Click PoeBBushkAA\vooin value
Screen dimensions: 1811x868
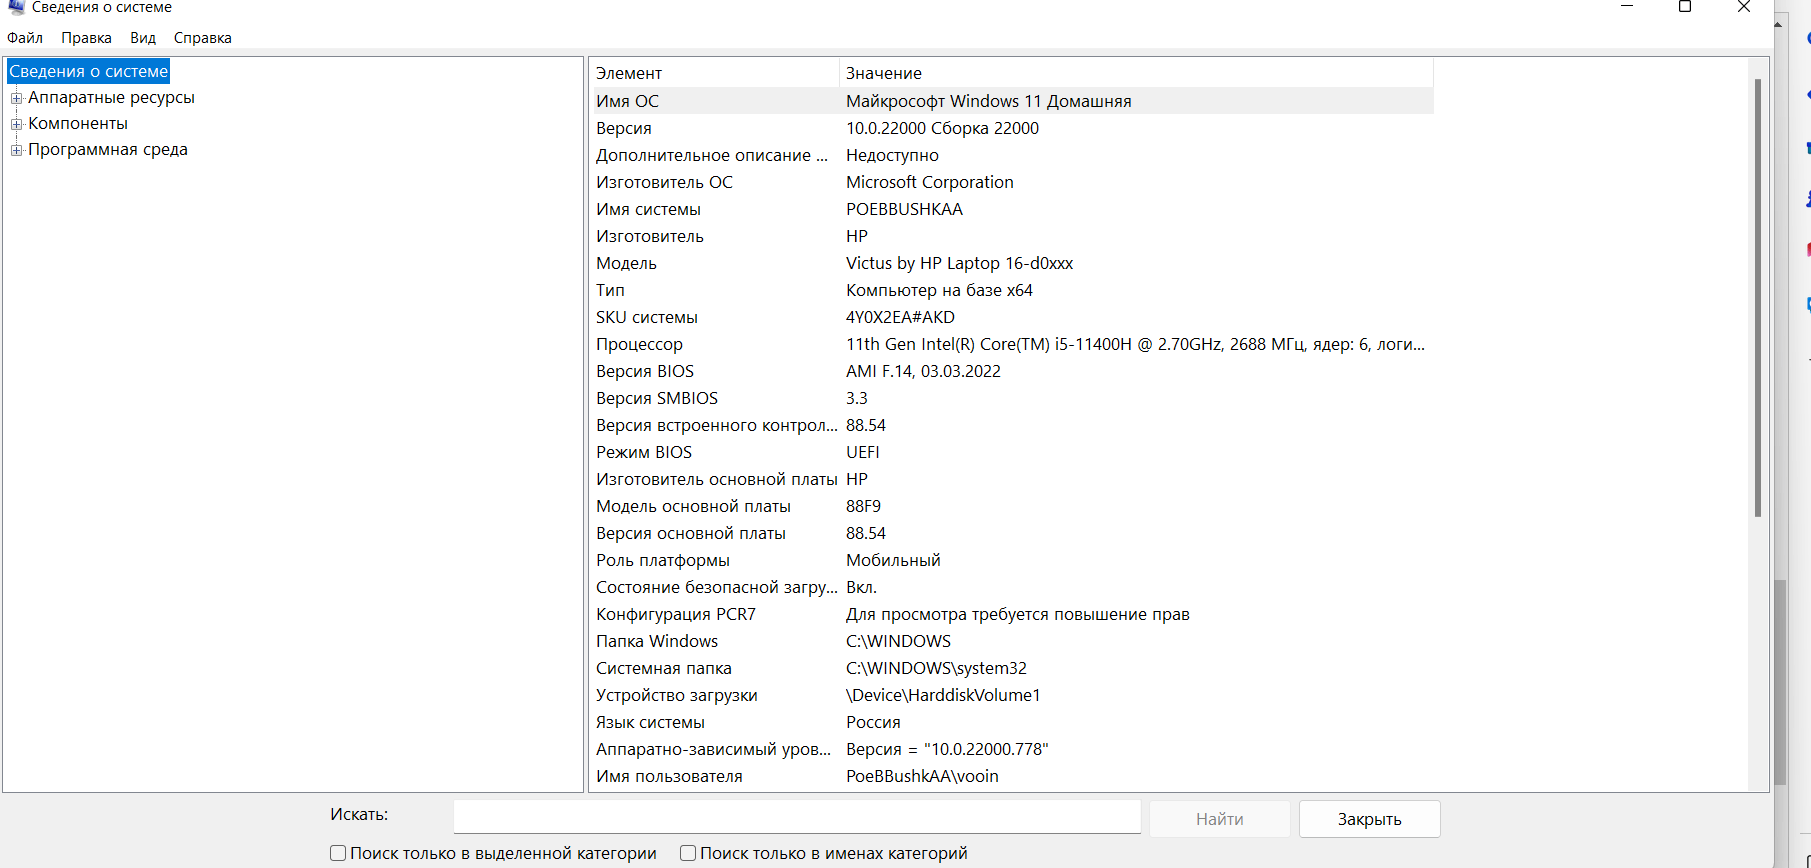click(x=922, y=776)
